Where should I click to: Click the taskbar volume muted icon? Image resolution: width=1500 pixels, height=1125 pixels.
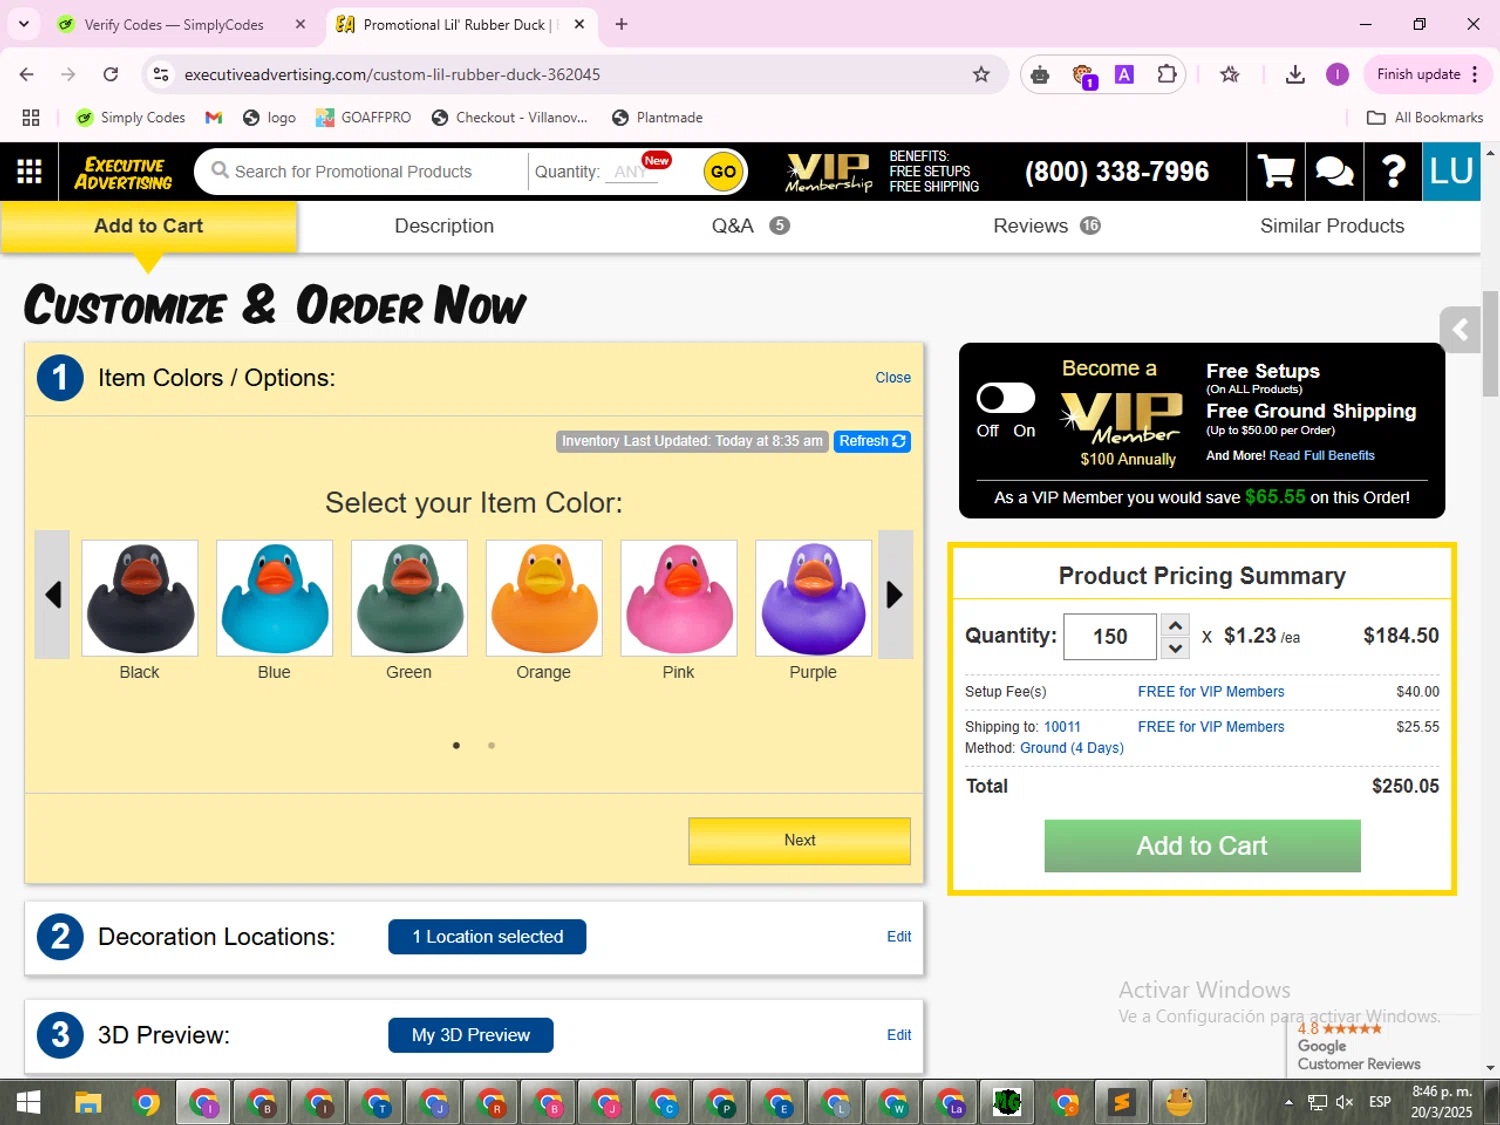(x=1345, y=1102)
